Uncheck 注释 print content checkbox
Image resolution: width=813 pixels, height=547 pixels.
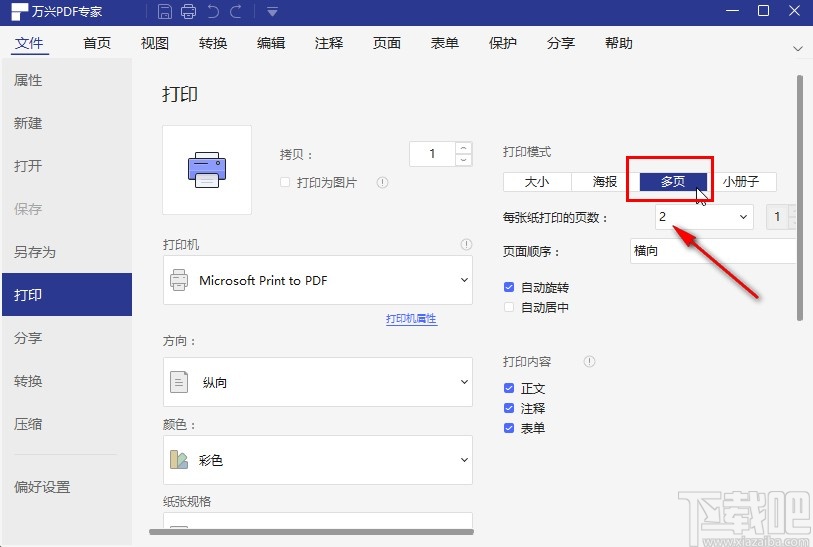click(509, 408)
